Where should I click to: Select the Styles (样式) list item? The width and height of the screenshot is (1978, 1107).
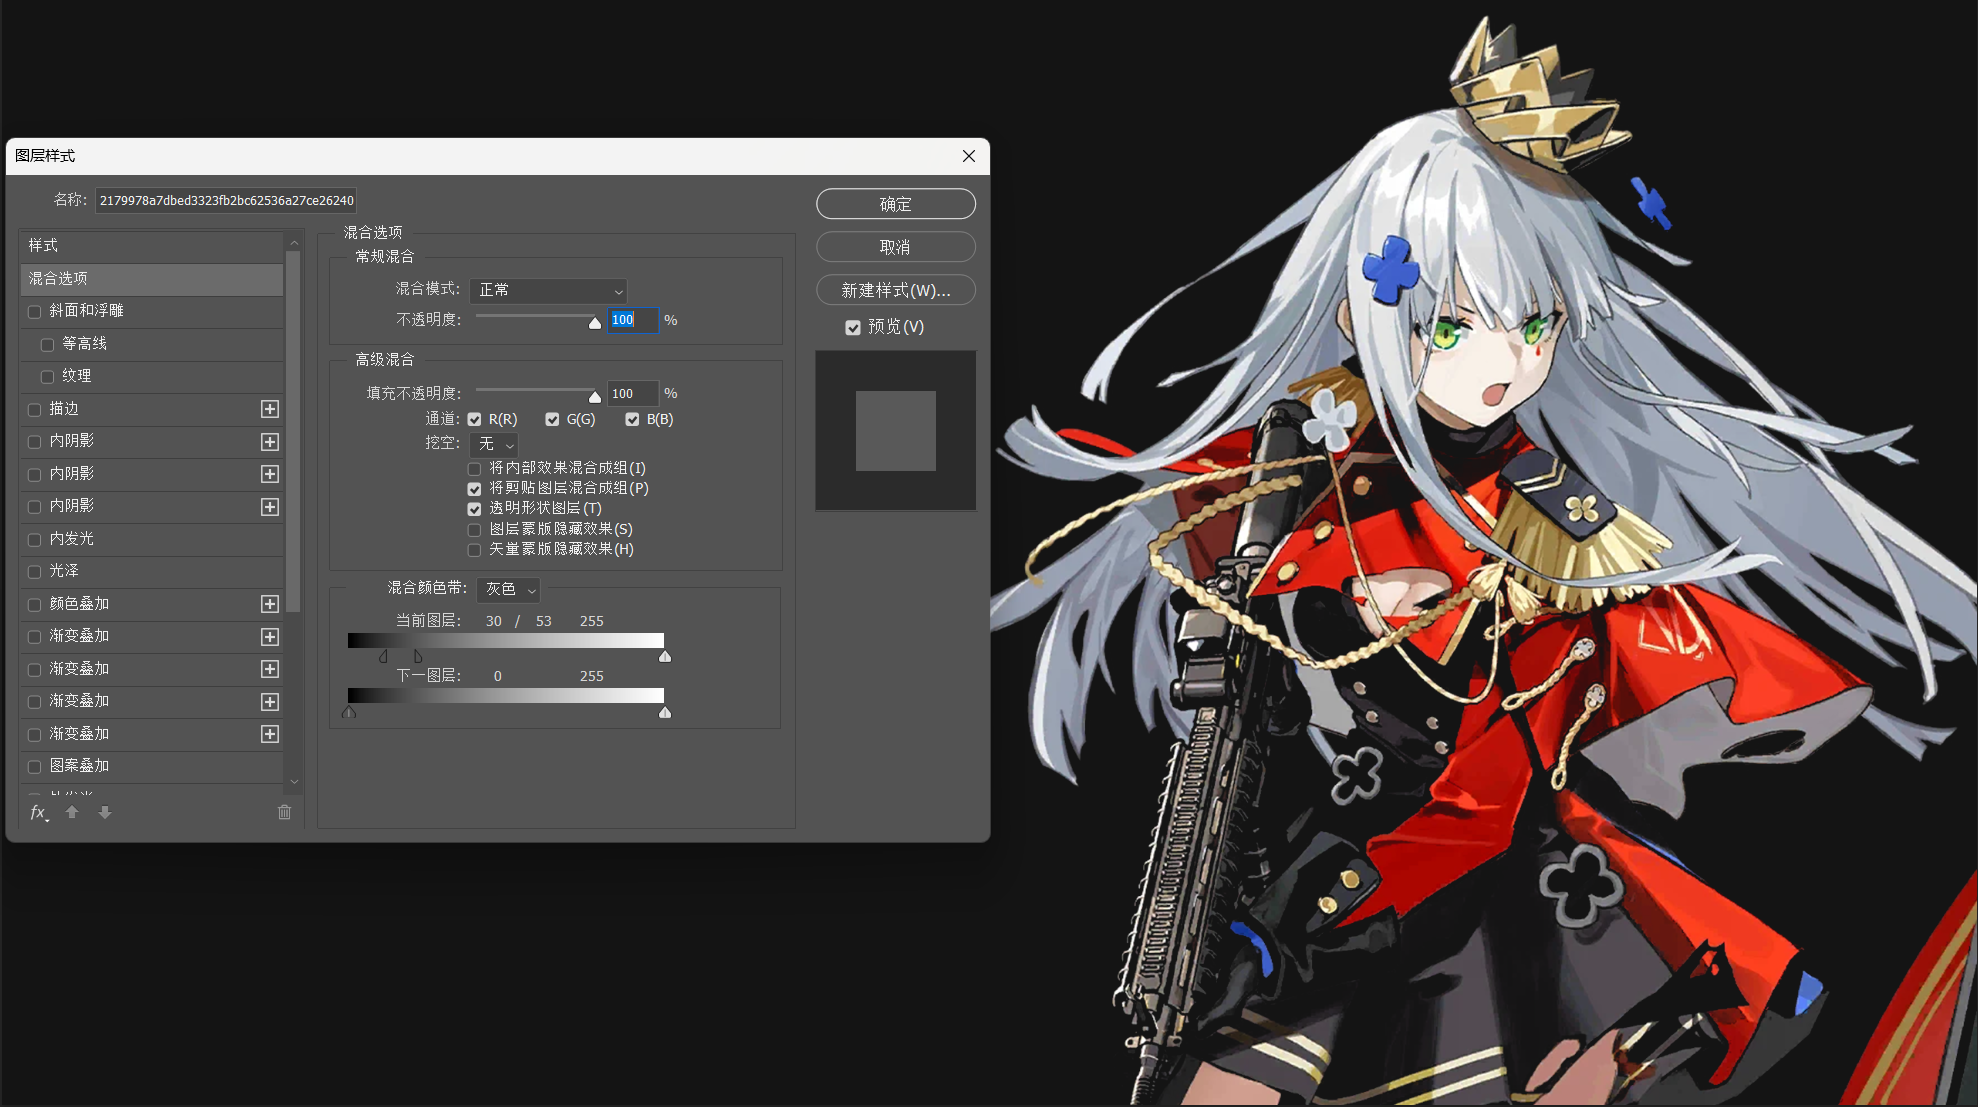(150, 246)
